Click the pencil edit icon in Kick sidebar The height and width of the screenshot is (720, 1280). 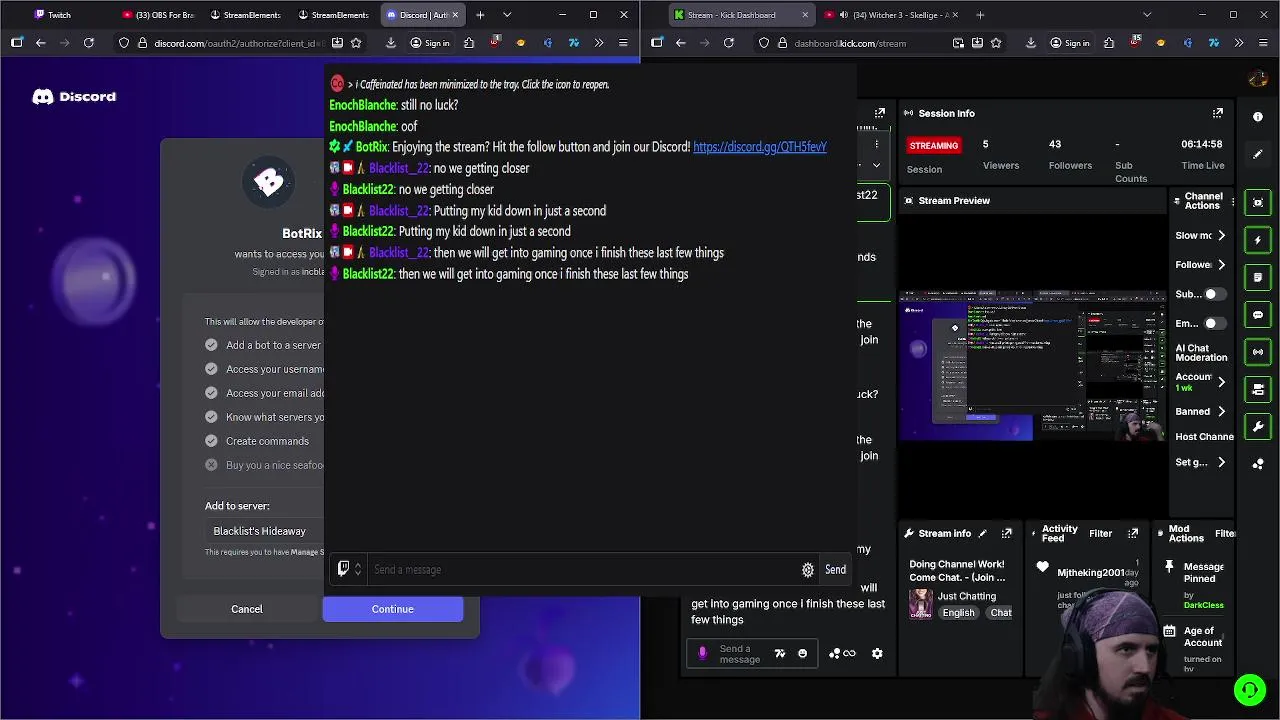click(1258, 154)
